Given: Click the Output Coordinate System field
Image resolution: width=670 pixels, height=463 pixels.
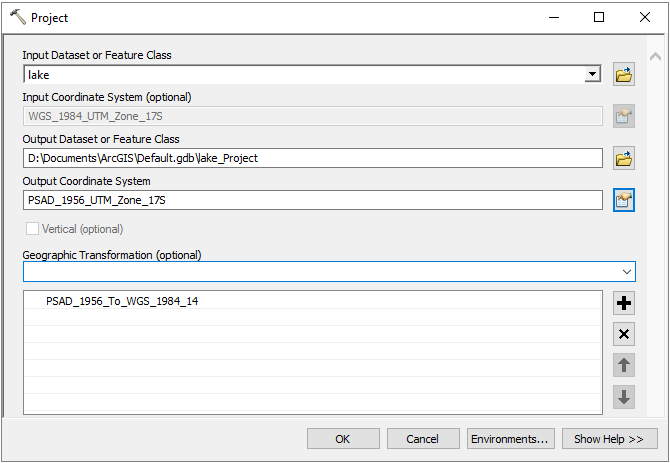Looking at the screenshot, I should (x=312, y=200).
